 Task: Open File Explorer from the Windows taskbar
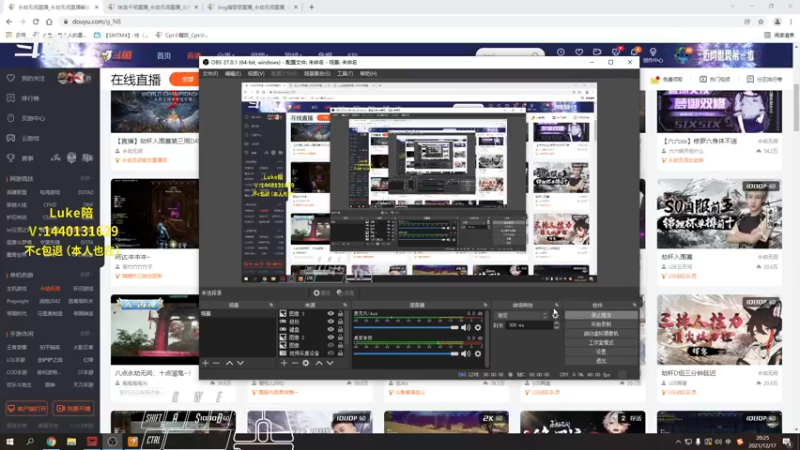(x=71, y=441)
